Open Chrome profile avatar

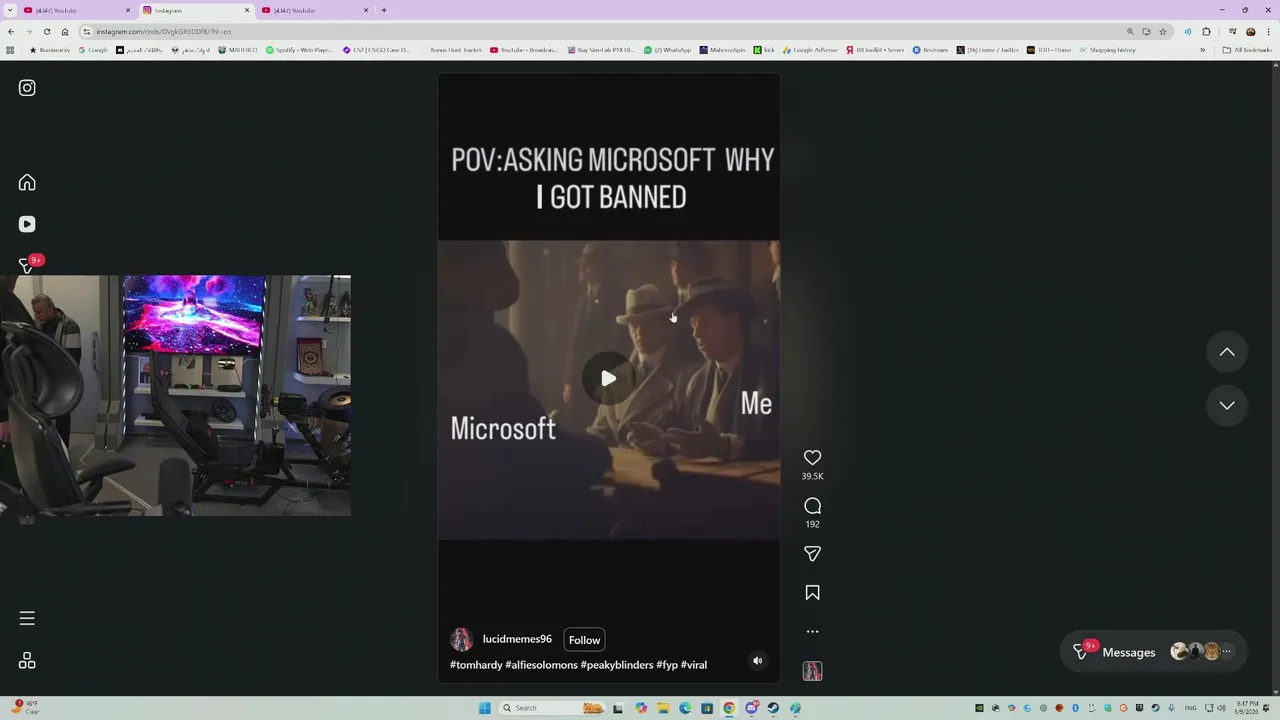pos(1250,31)
